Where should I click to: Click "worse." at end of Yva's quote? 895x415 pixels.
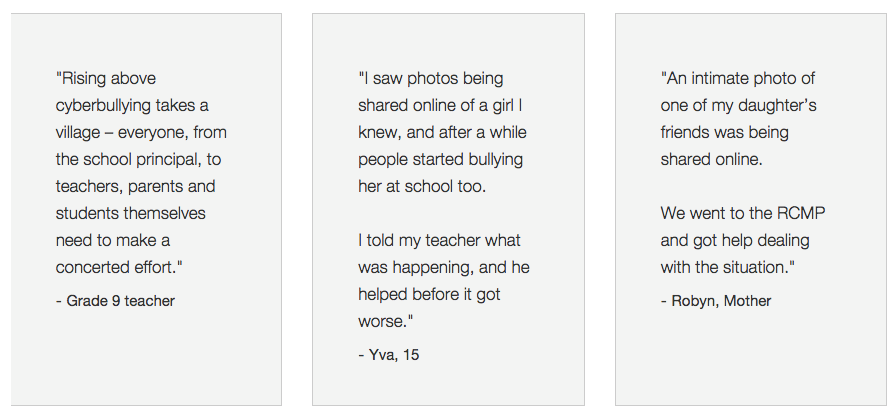(x=385, y=321)
